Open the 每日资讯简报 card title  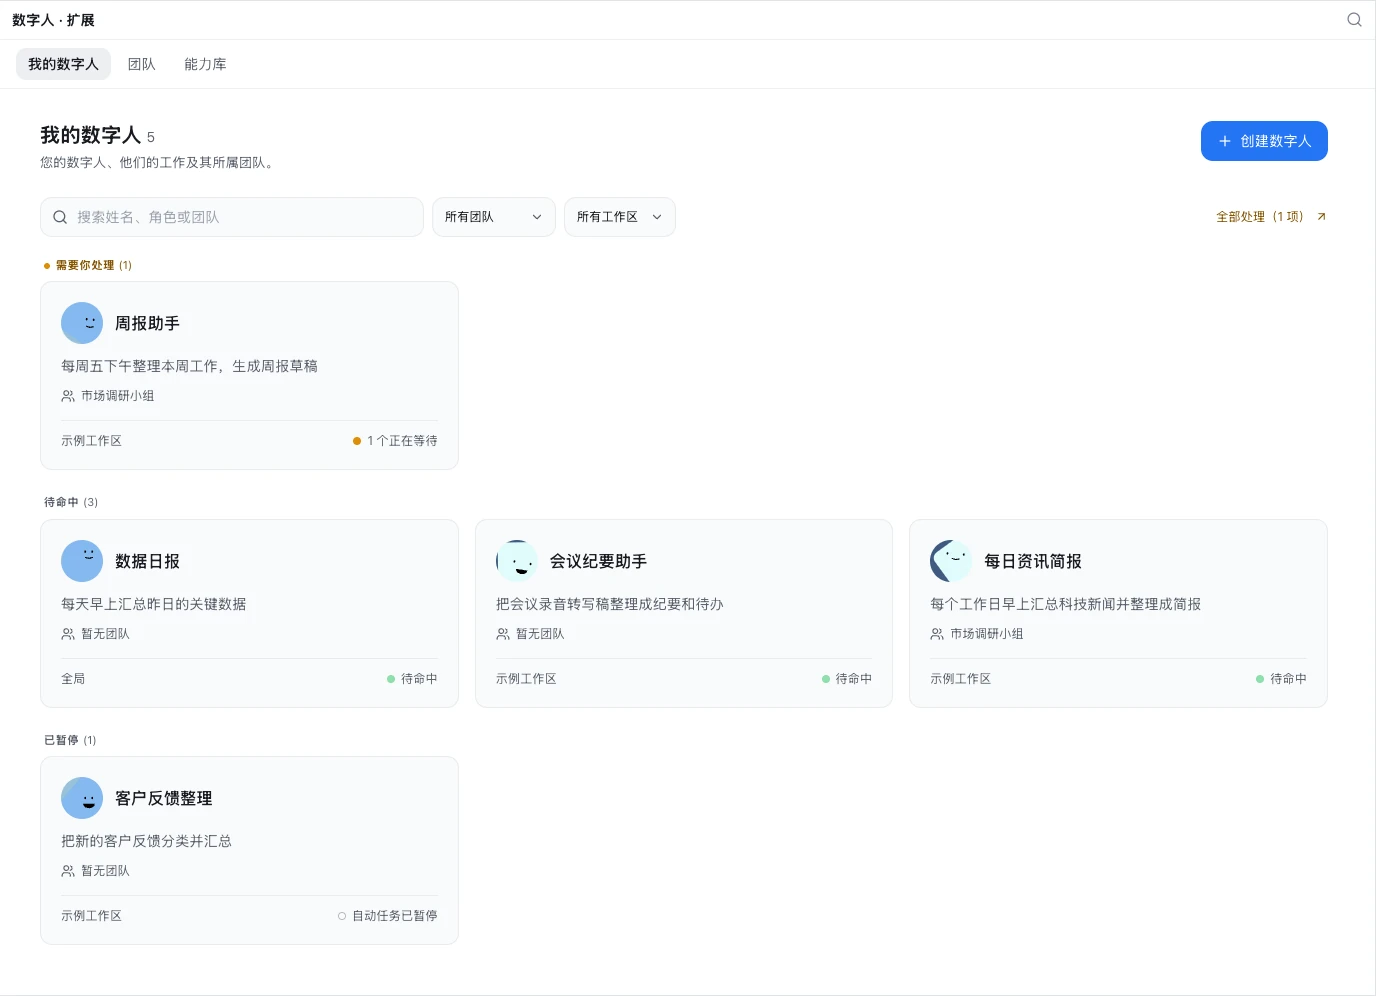pos(1033,561)
